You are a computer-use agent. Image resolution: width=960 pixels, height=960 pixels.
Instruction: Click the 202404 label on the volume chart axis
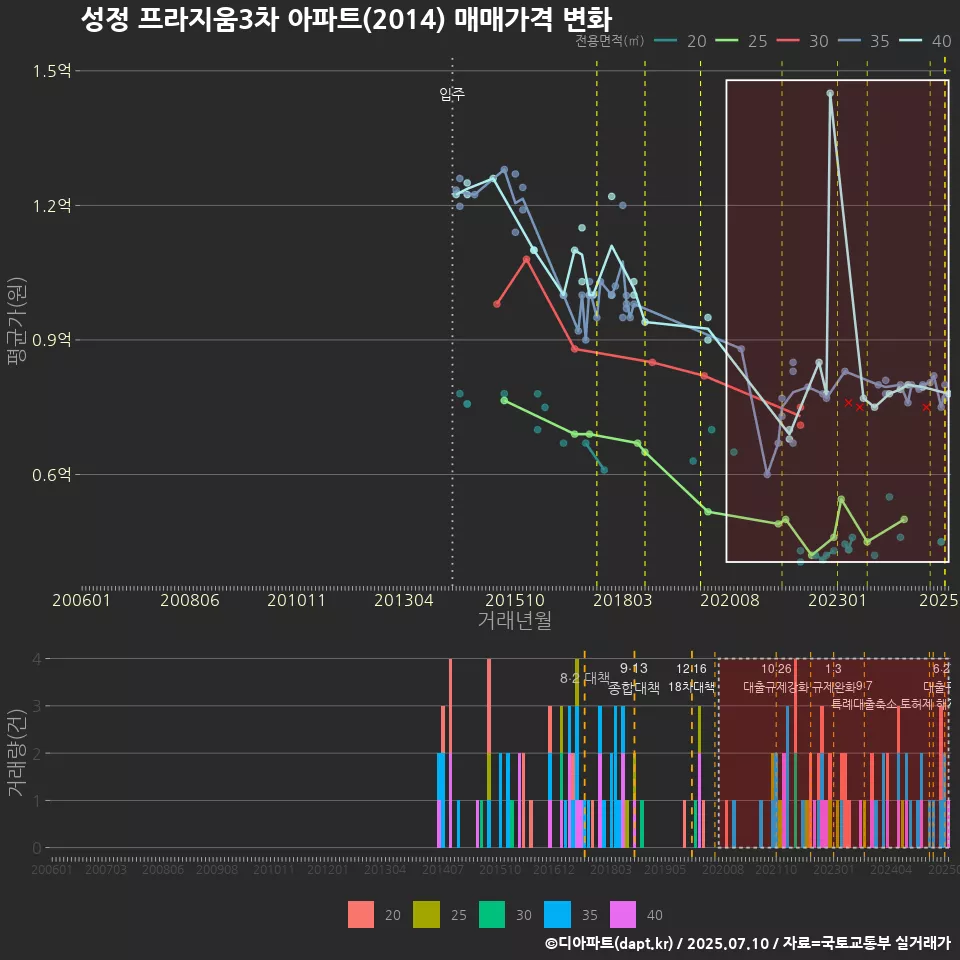click(x=891, y=870)
